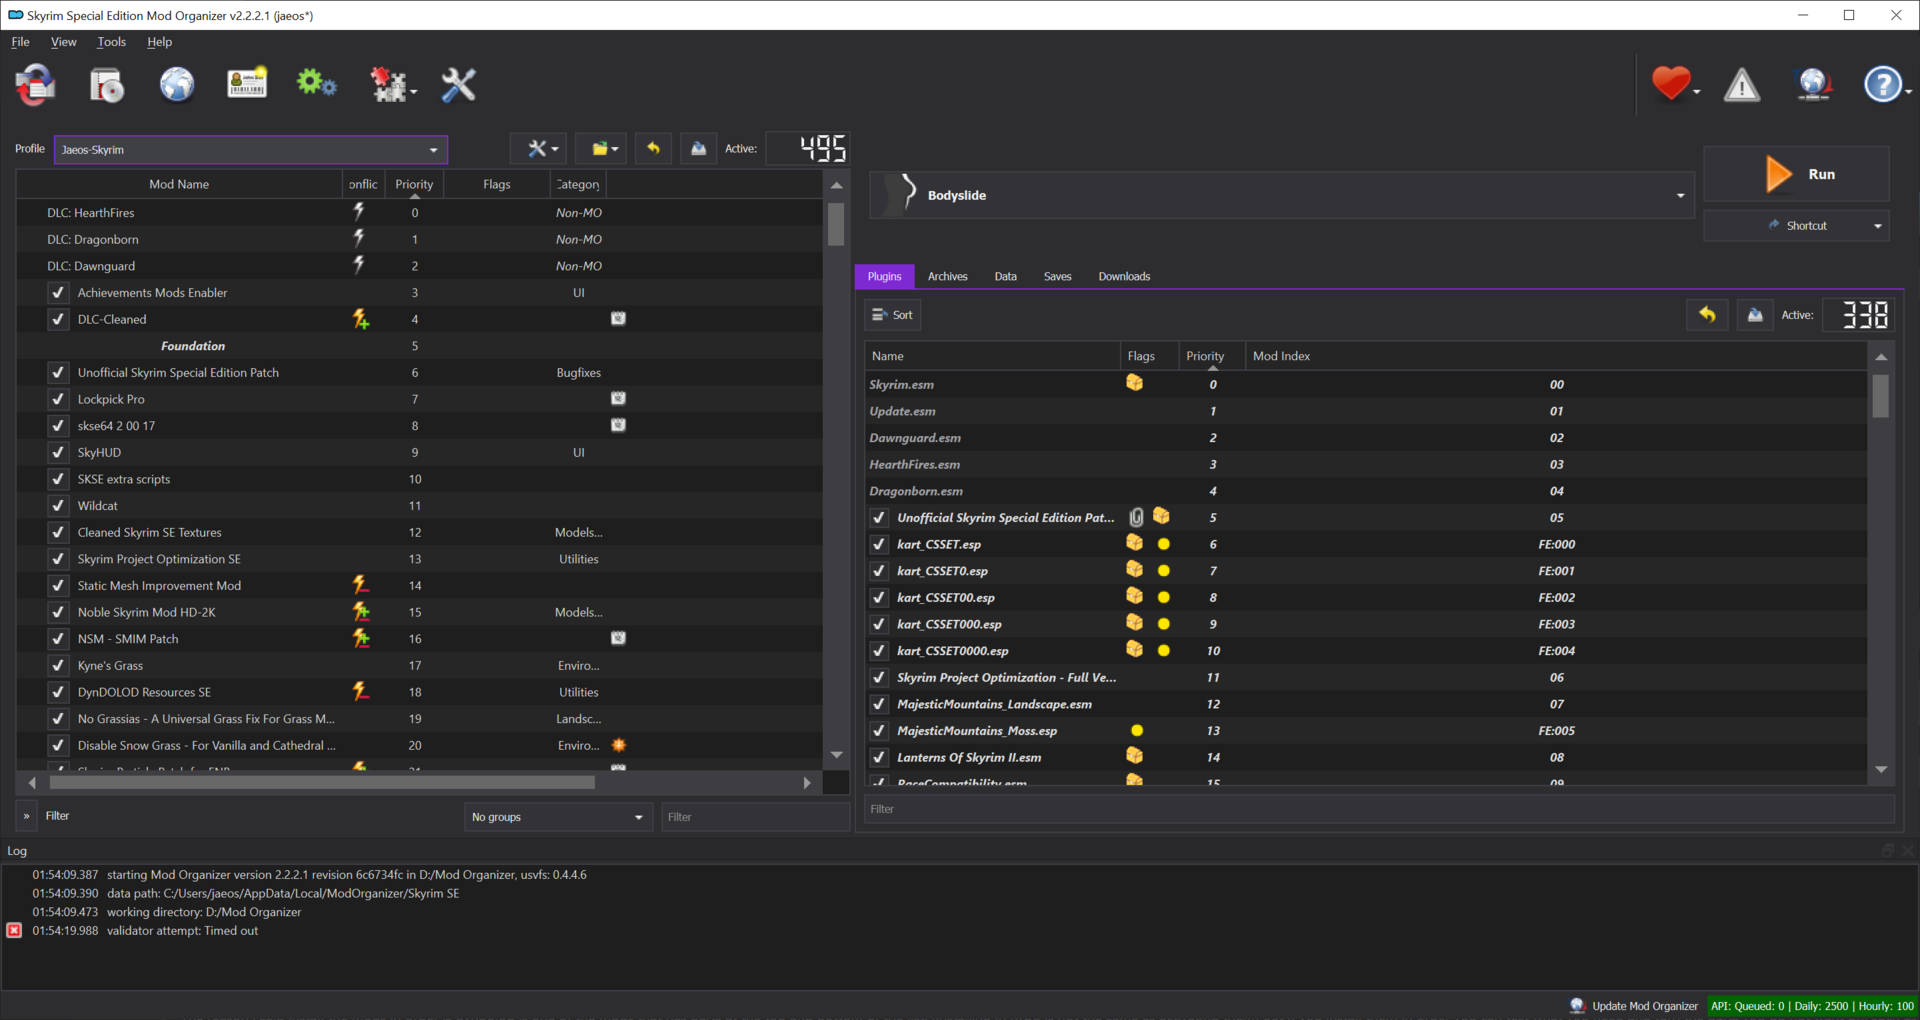Open the Settings wrench and screwdriver icon
This screenshot has width=1920, height=1020.
click(459, 85)
